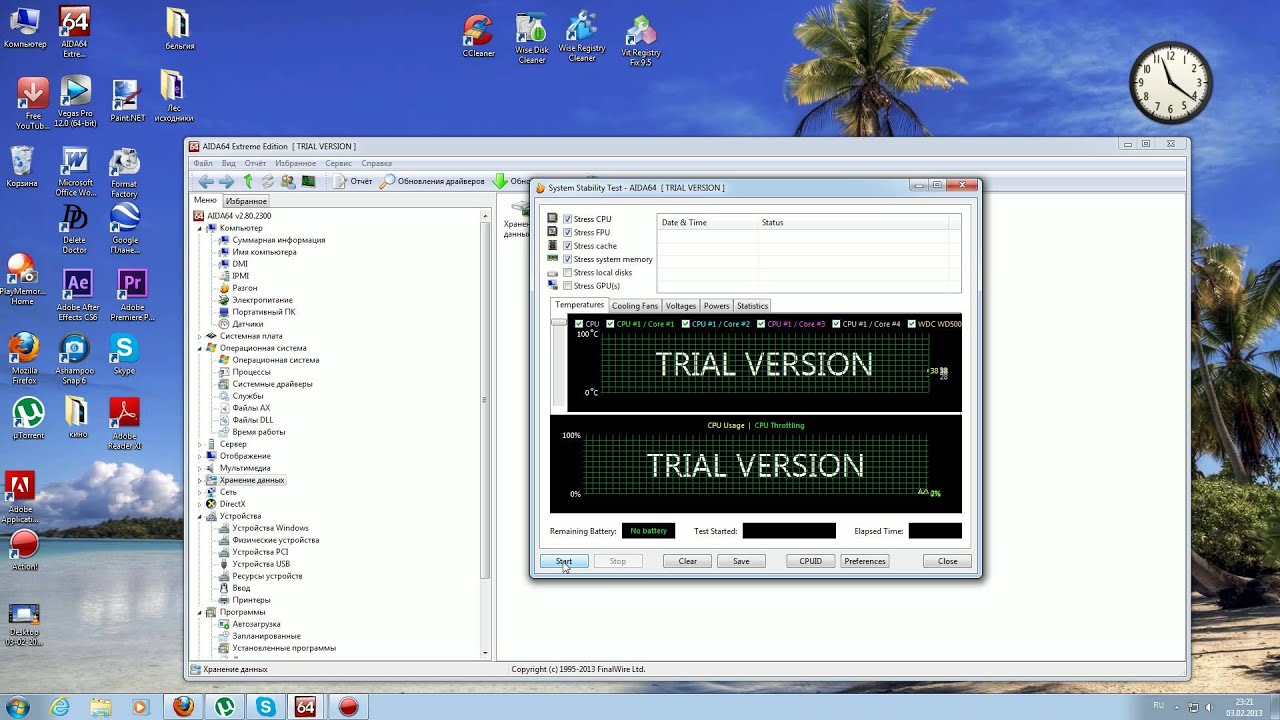The height and width of the screenshot is (720, 1280).
Task: Open the Справка menu
Action: 377,163
